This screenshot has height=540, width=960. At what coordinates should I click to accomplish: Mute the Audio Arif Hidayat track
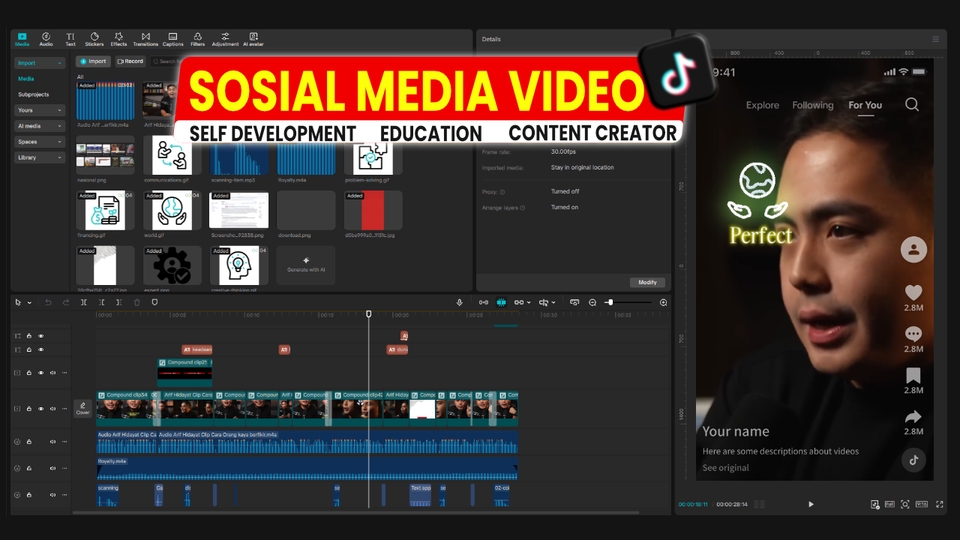coord(53,441)
